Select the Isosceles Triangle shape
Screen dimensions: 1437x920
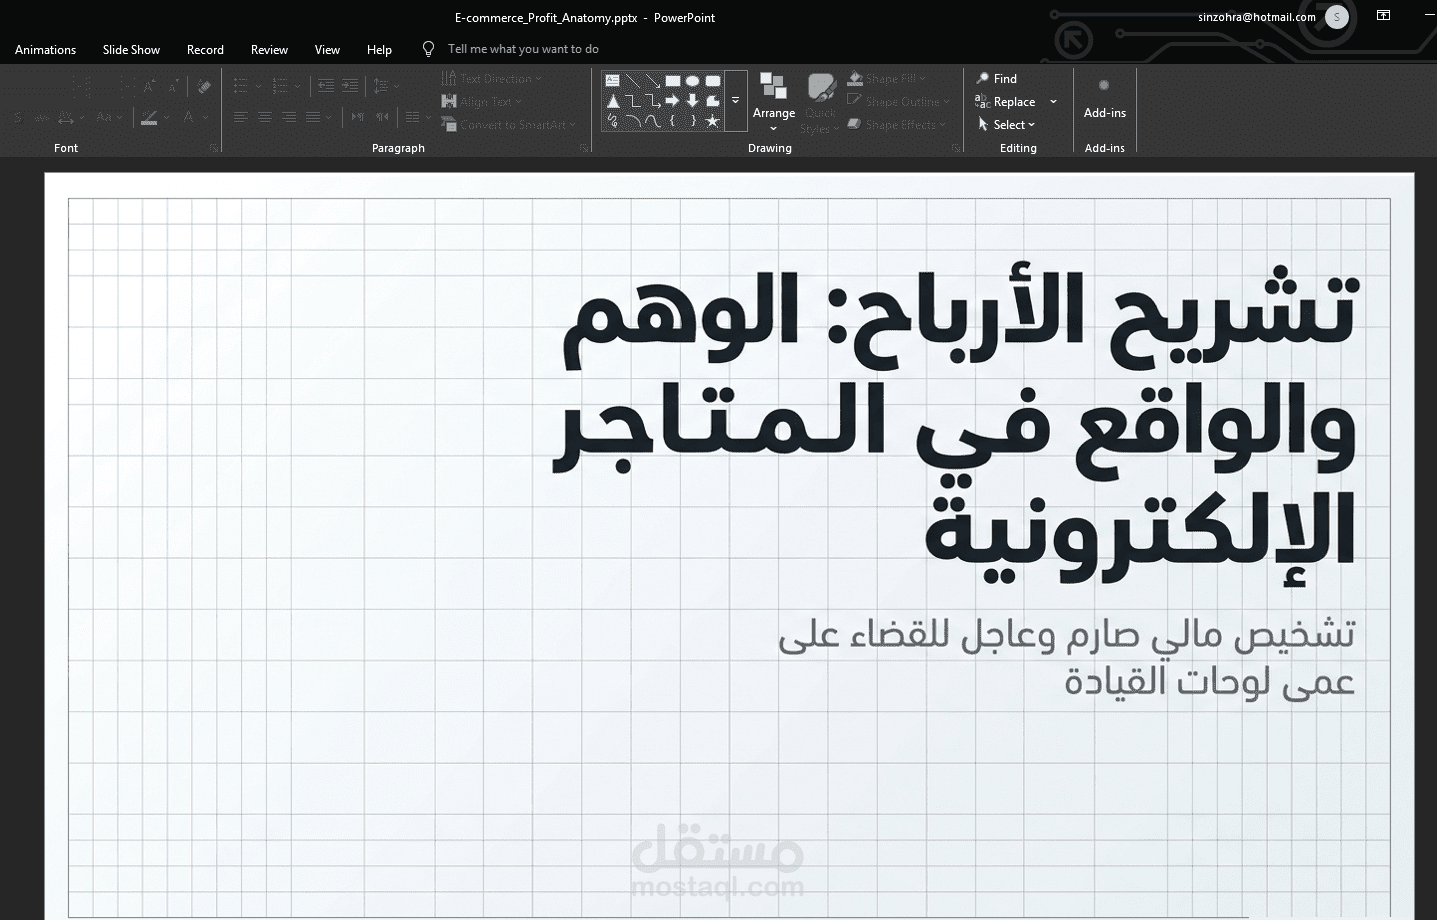(x=613, y=101)
